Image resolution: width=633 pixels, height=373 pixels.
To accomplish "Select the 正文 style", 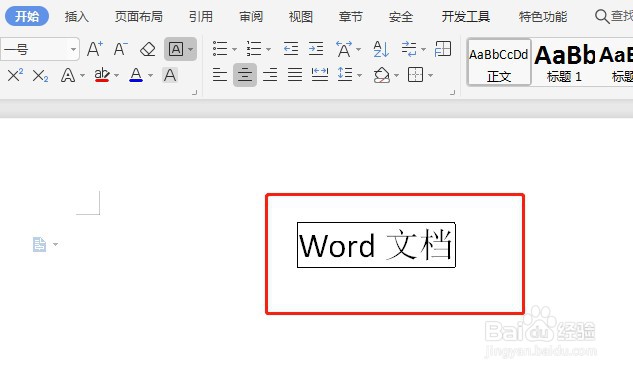I will 499,62.
